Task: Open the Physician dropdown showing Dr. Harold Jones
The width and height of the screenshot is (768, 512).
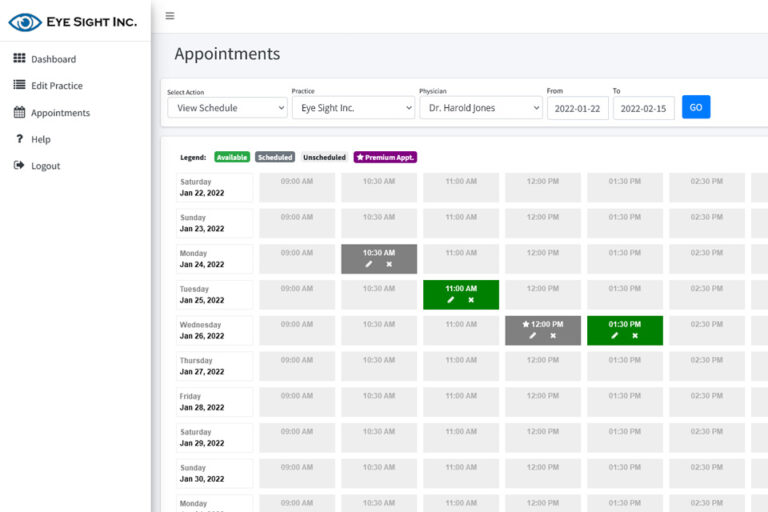Action: coord(480,108)
